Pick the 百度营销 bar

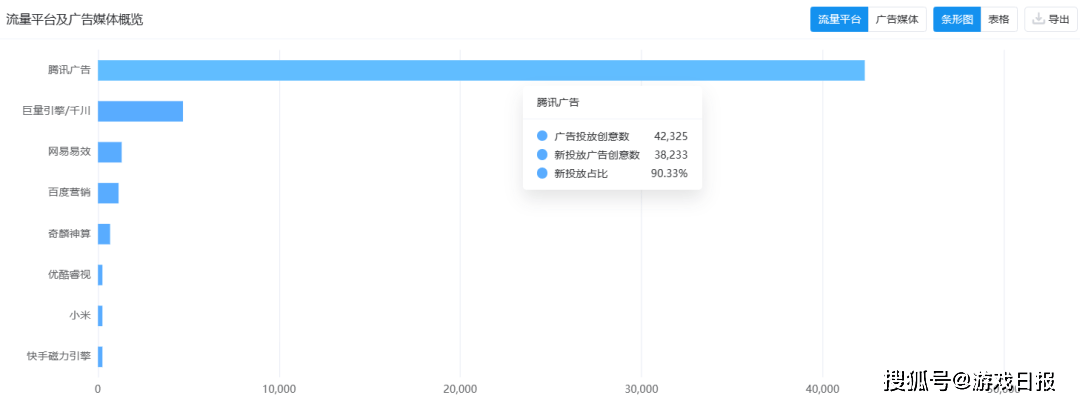tap(108, 193)
